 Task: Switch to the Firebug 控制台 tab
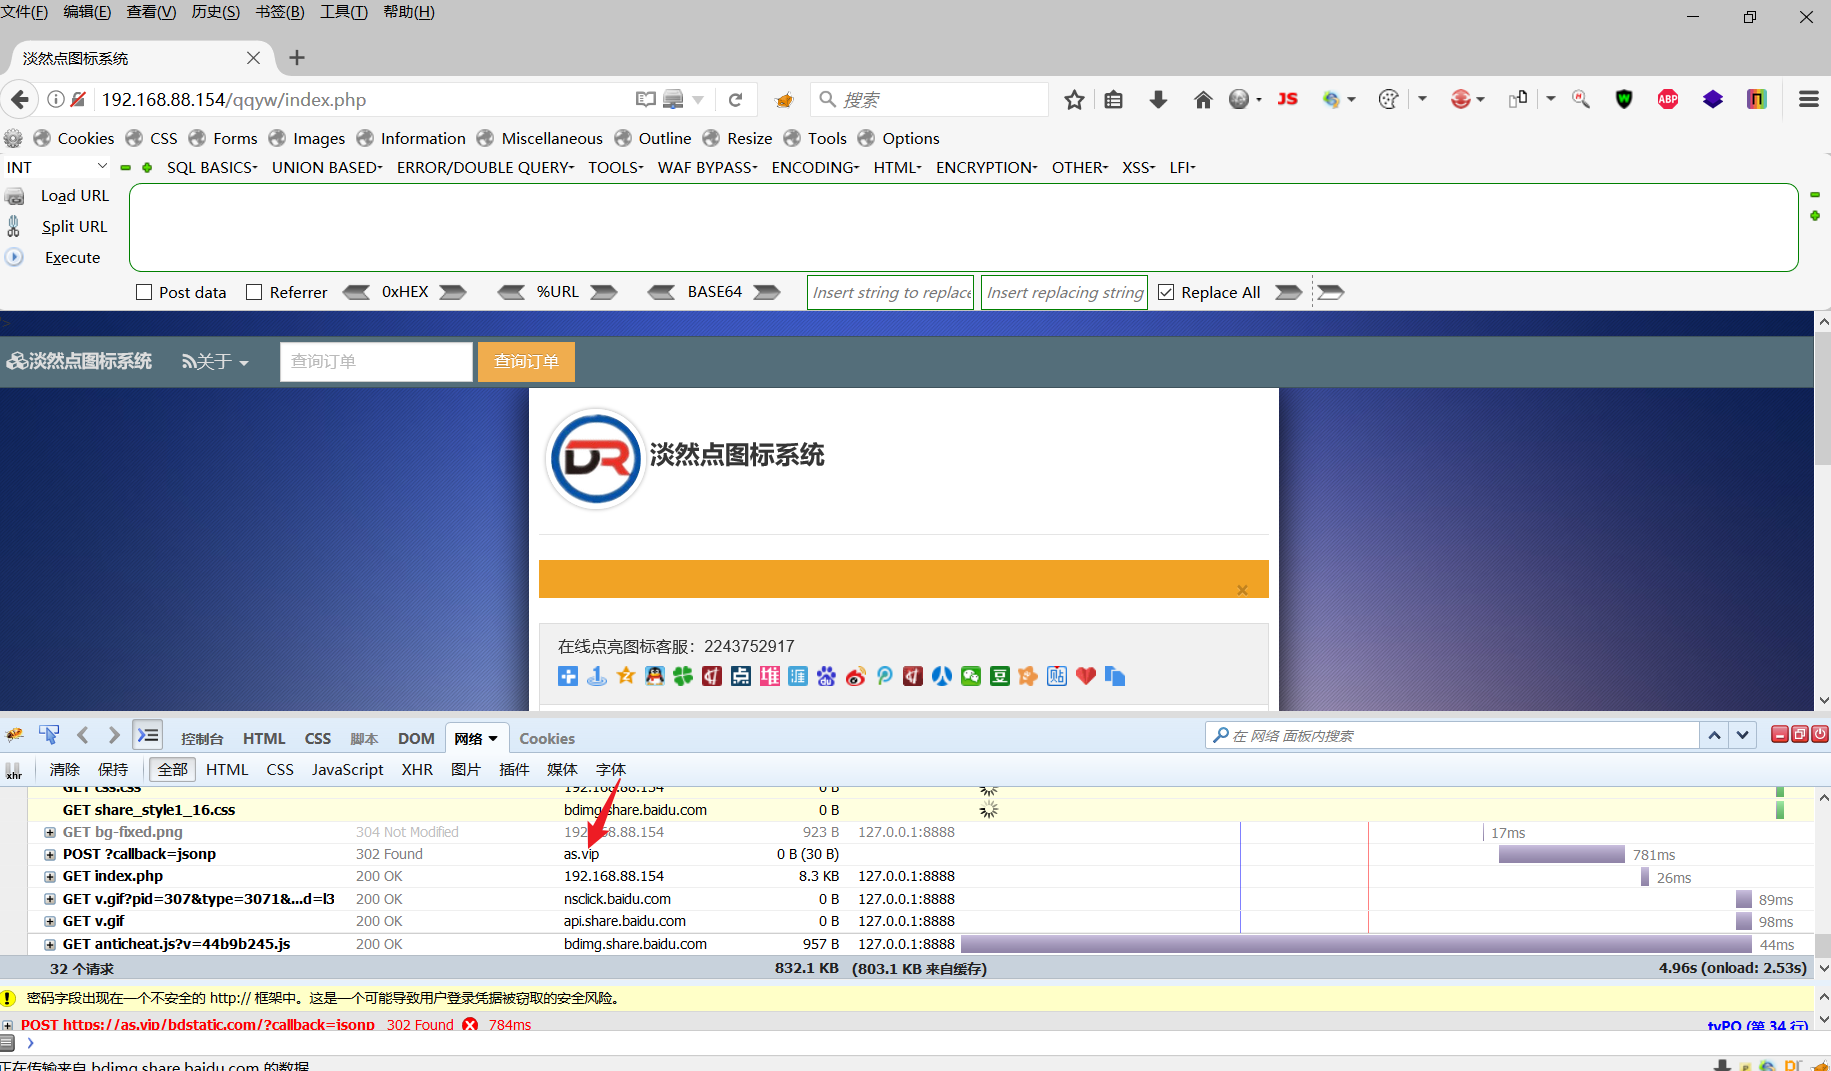click(x=202, y=738)
